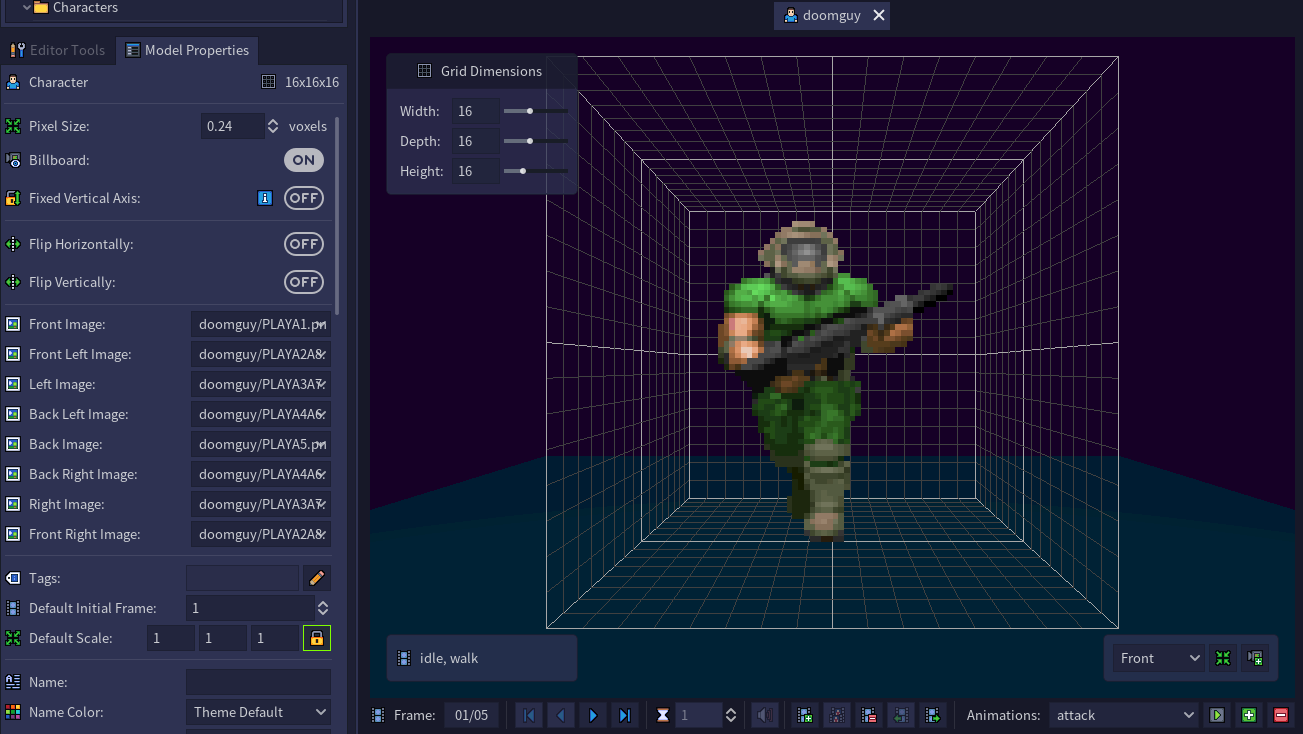Select the Model Properties tab
This screenshot has height=734, width=1303.
pos(187,50)
